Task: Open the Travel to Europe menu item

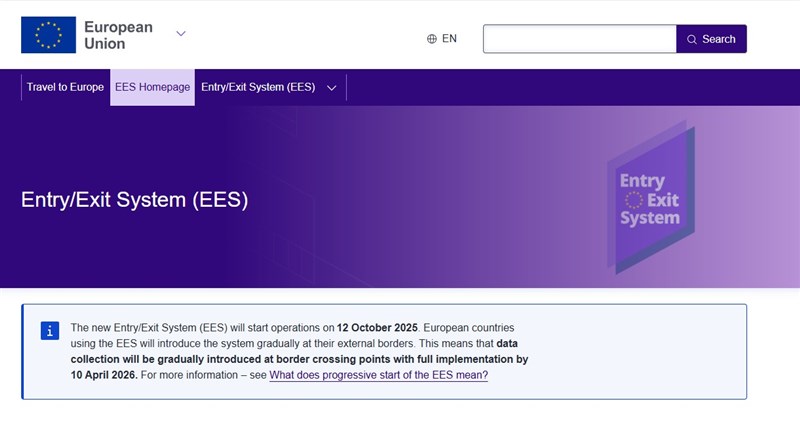Action: tap(65, 87)
